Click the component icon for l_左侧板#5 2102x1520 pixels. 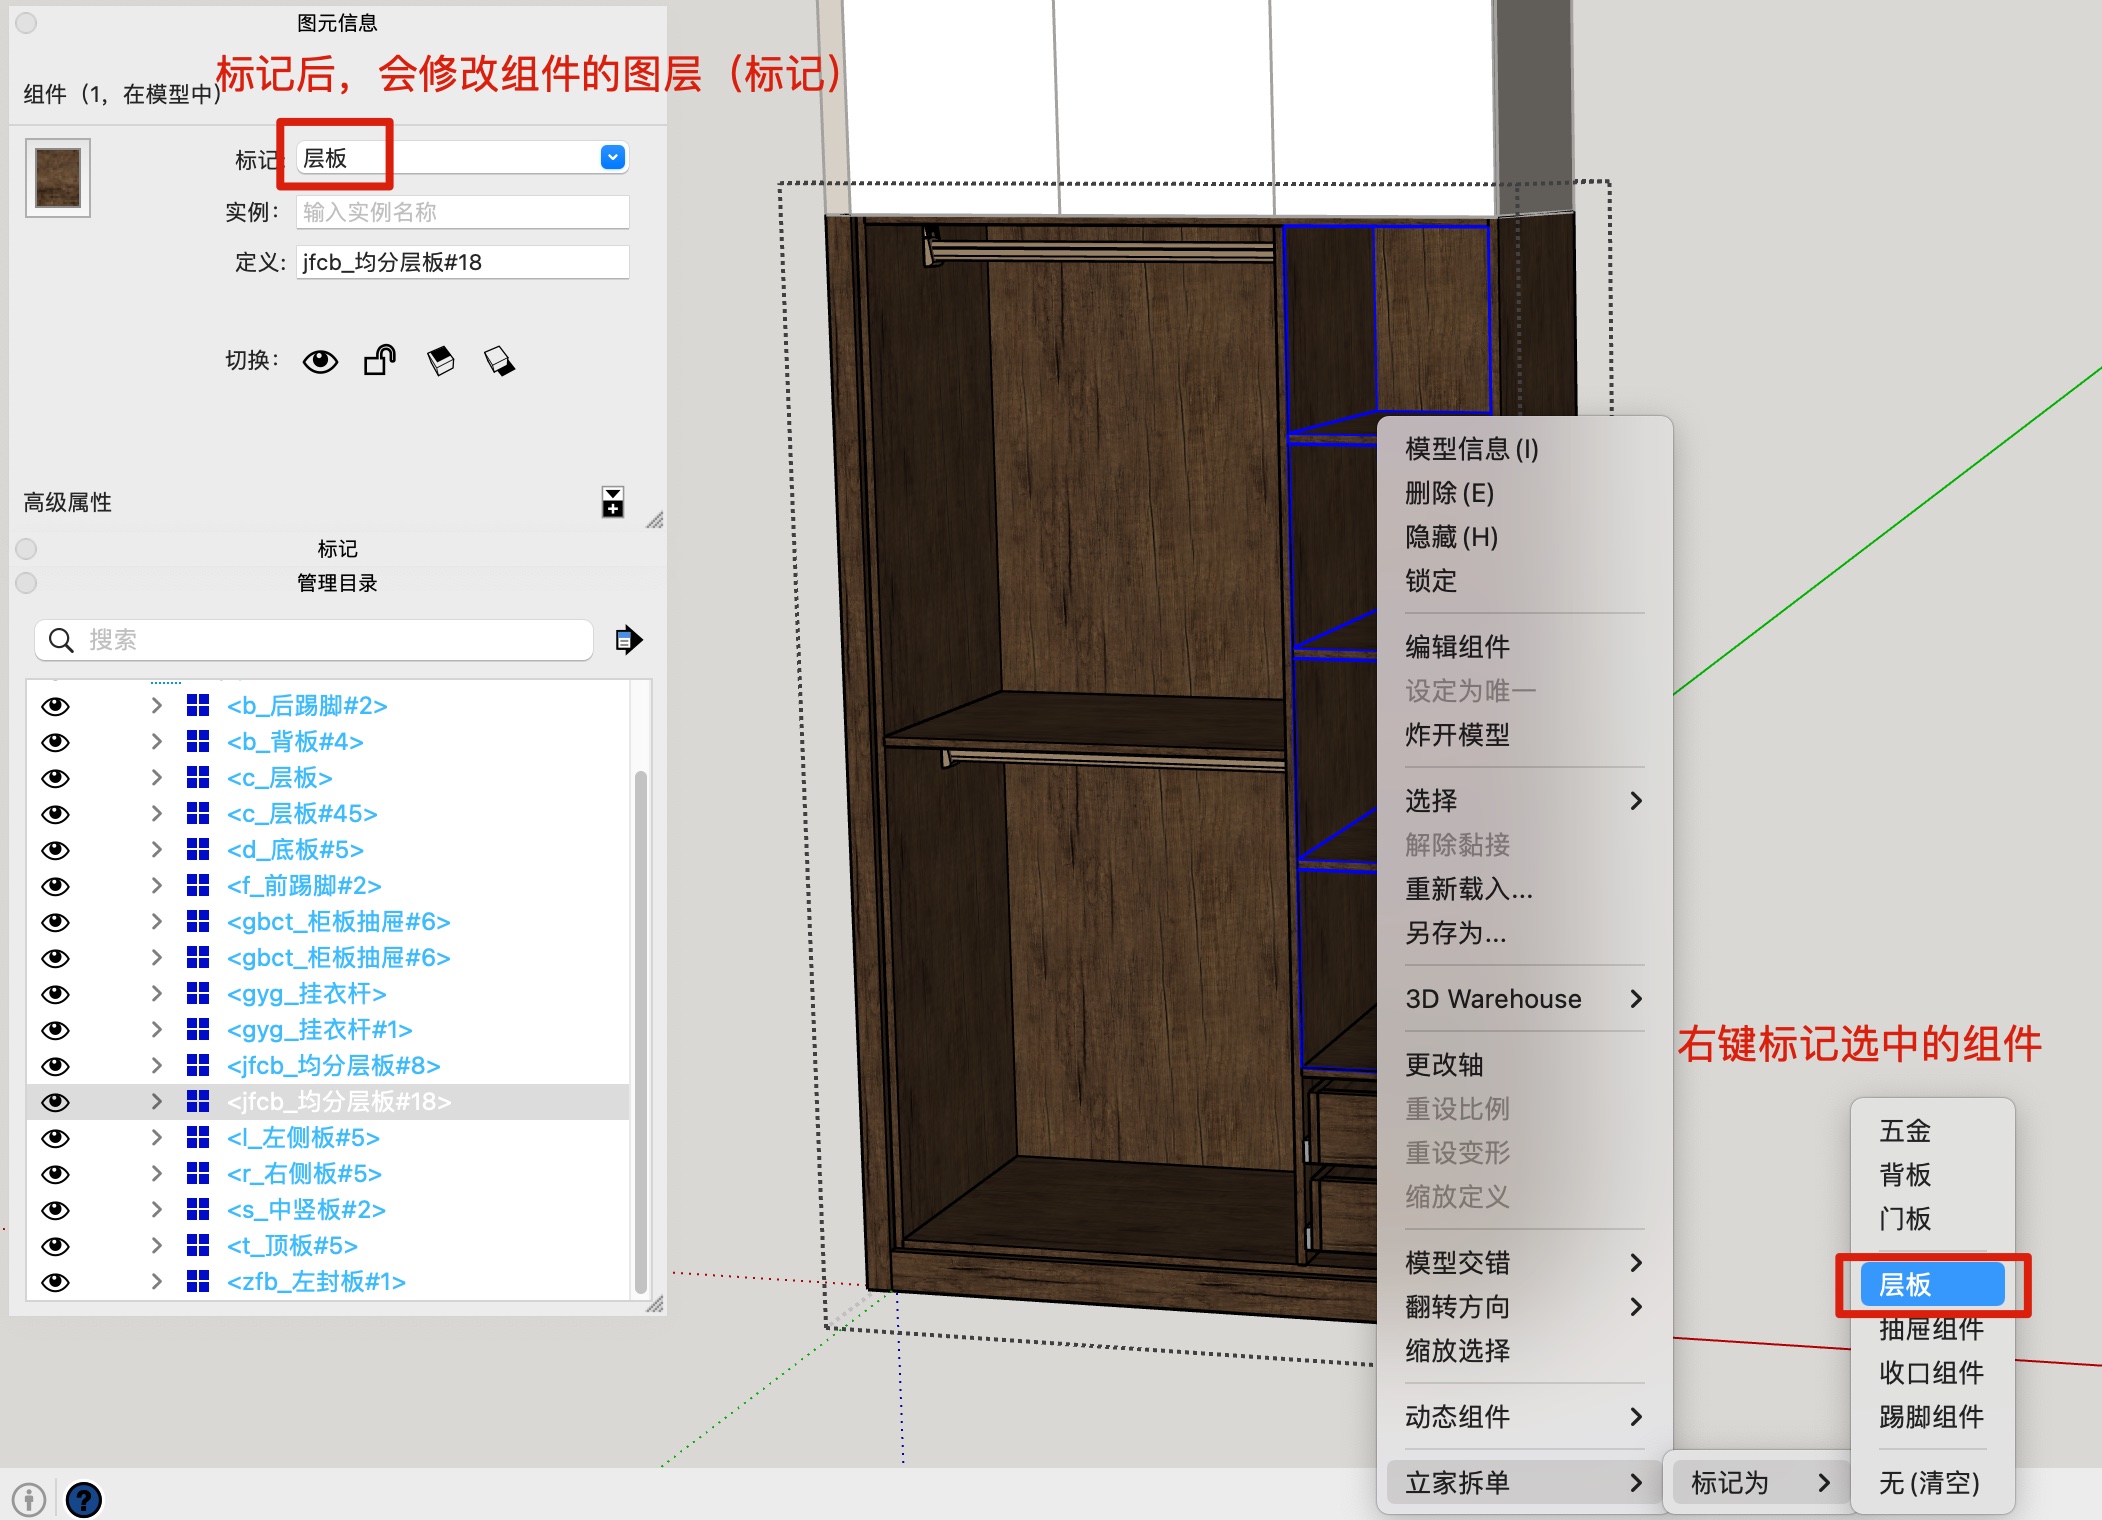pyautogui.click(x=198, y=1138)
